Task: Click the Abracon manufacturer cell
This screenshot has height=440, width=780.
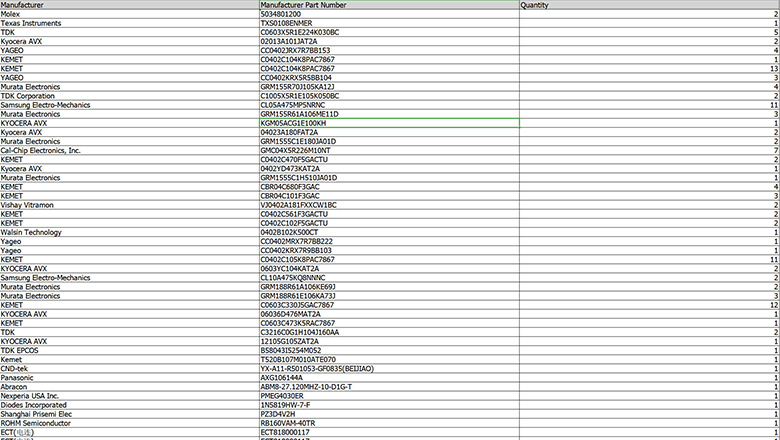Action: pyautogui.click(x=129, y=386)
